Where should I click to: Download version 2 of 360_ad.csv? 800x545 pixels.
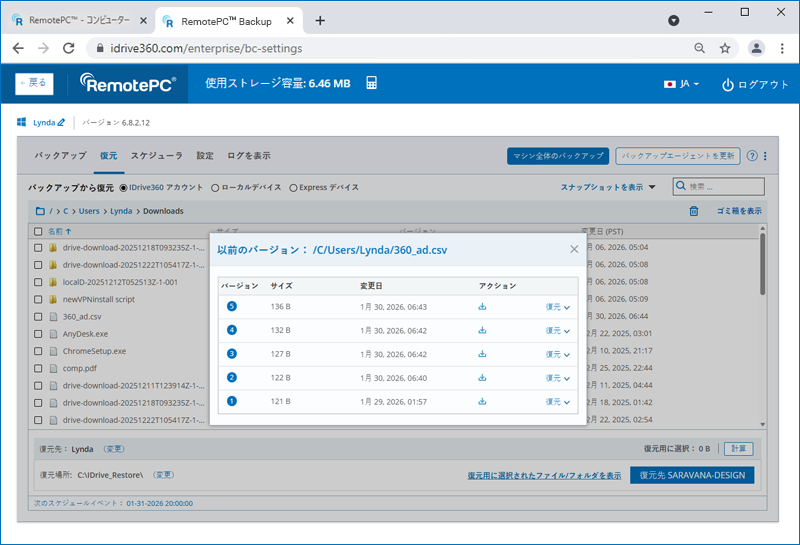click(x=482, y=378)
